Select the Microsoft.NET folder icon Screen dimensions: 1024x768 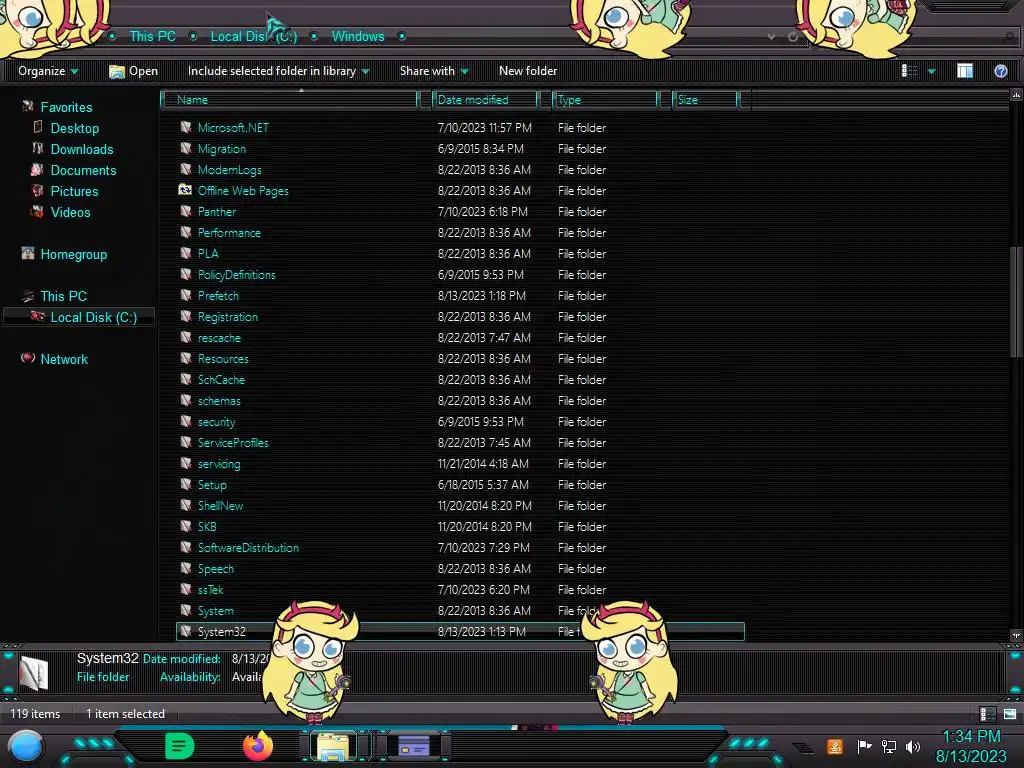pyautogui.click(x=186, y=127)
